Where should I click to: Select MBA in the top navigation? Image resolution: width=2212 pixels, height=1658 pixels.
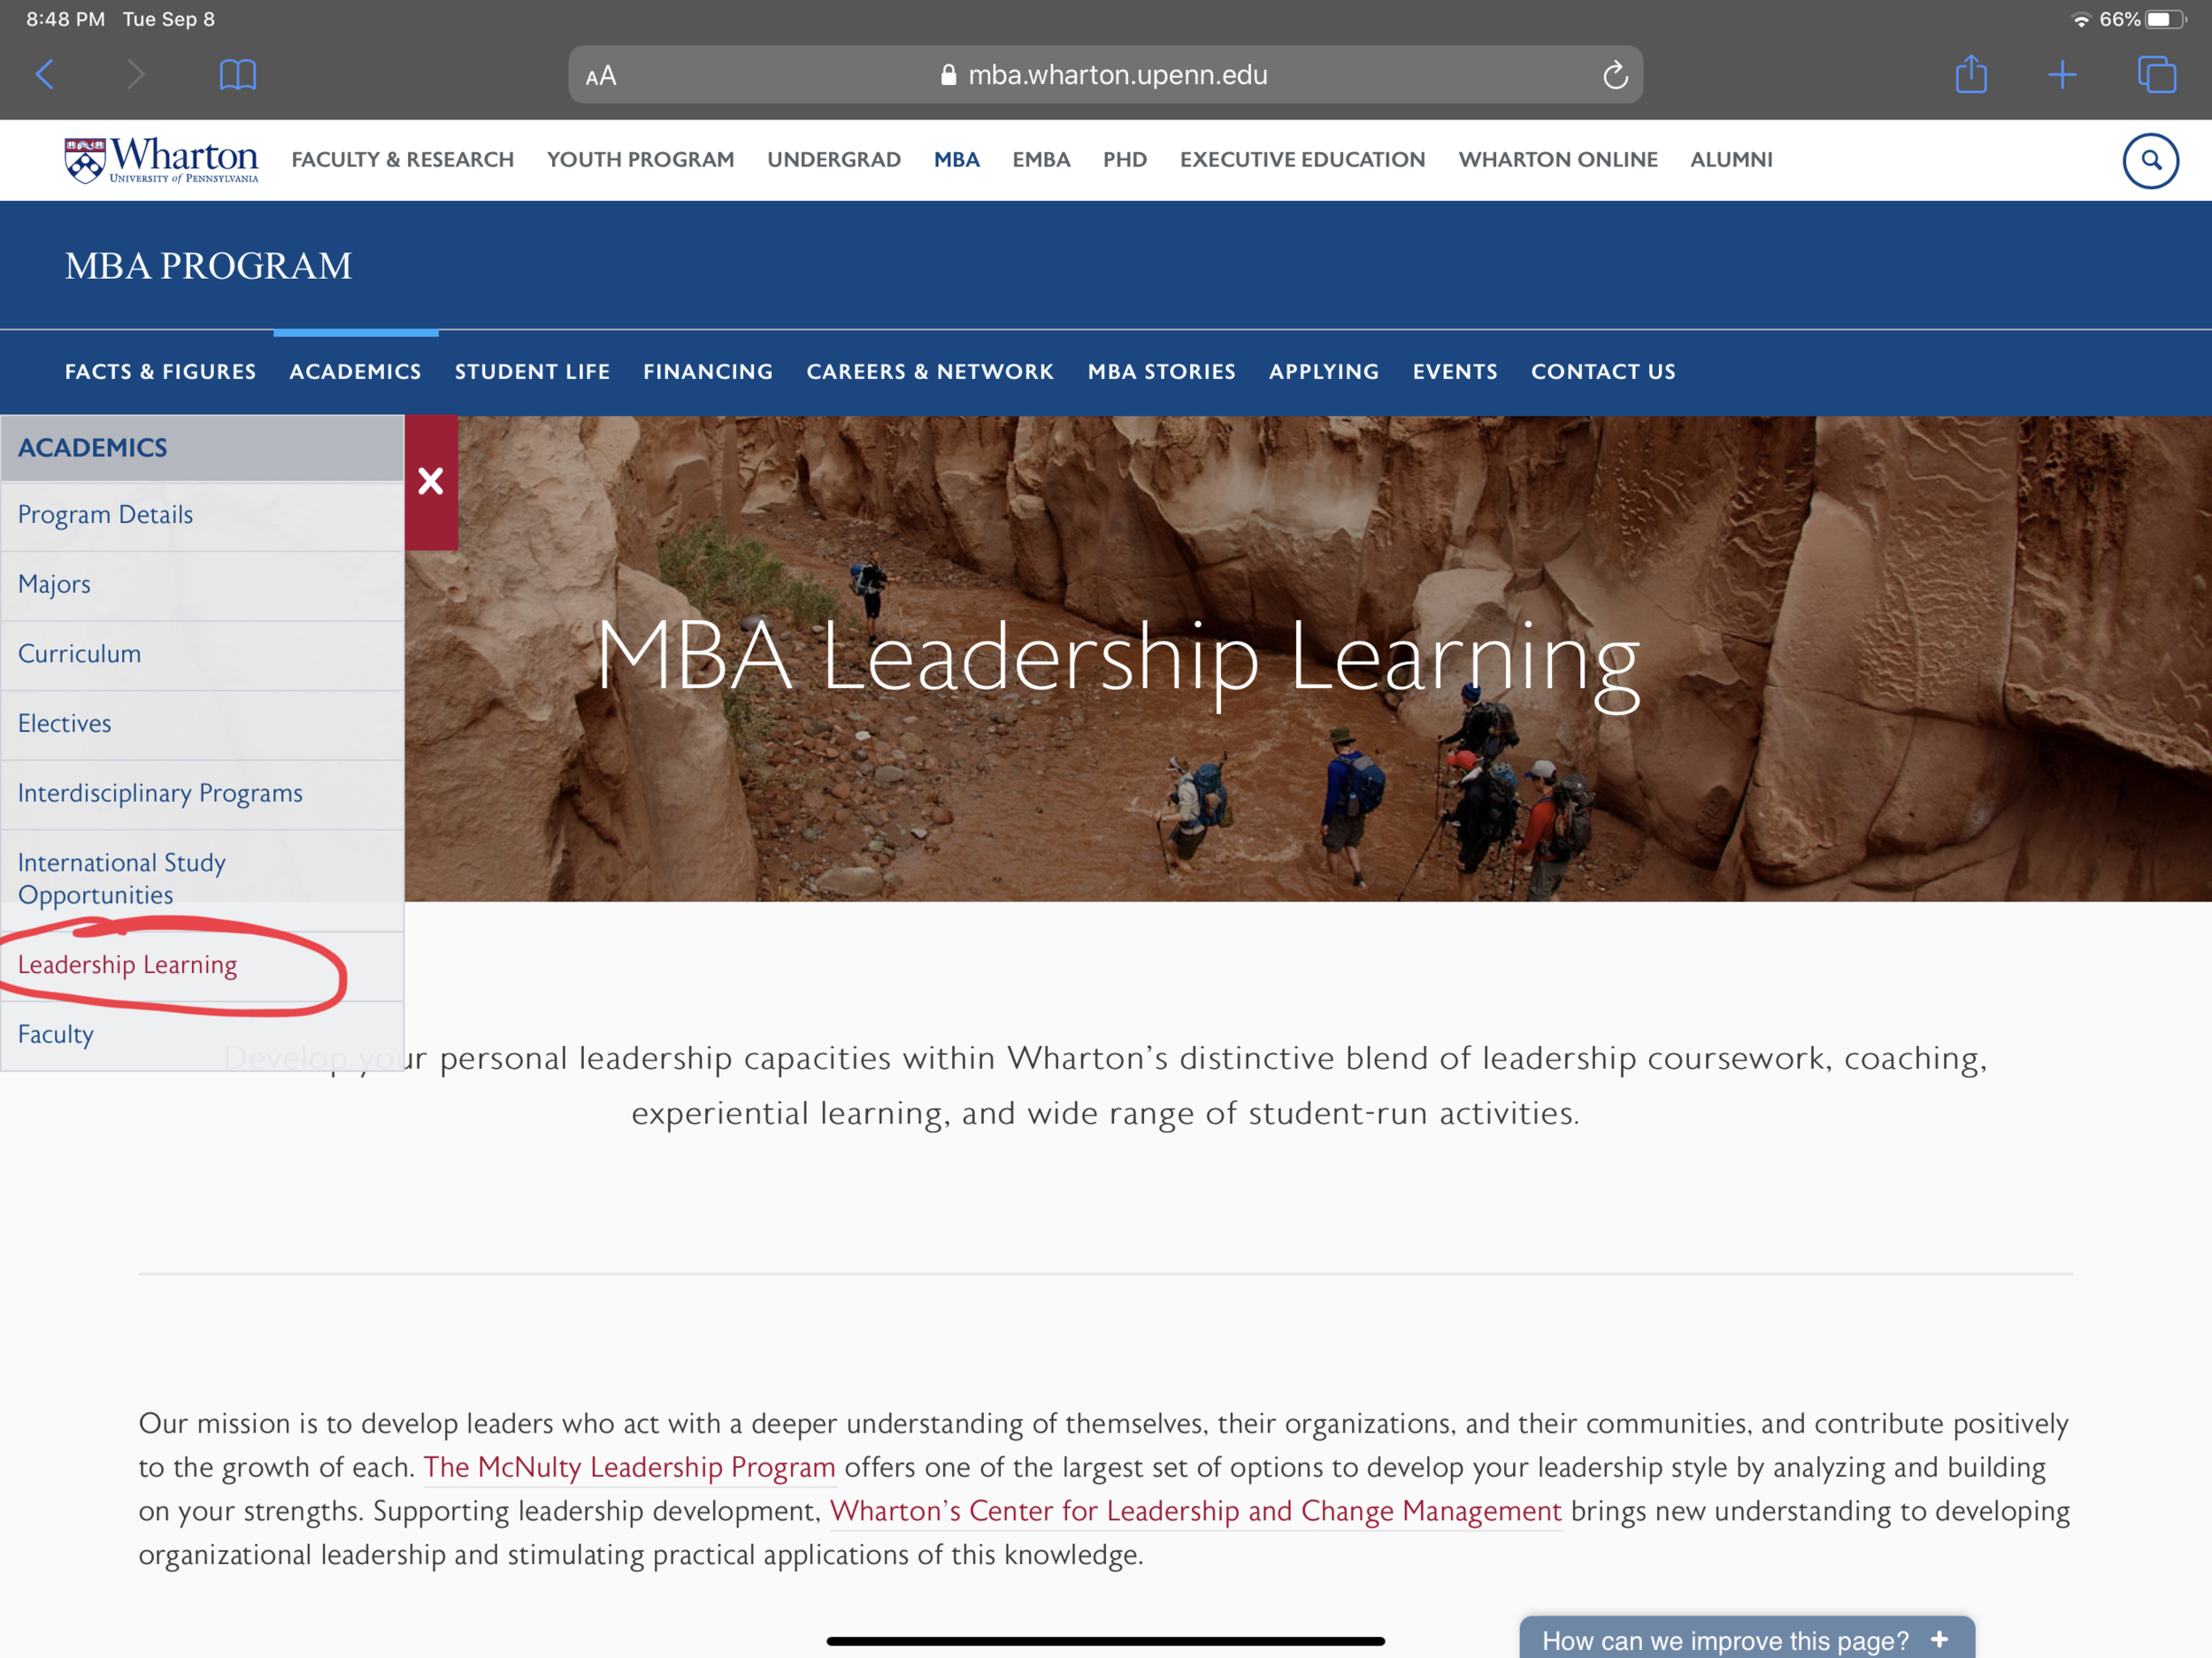pyautogui.click(x=957, y=160)
